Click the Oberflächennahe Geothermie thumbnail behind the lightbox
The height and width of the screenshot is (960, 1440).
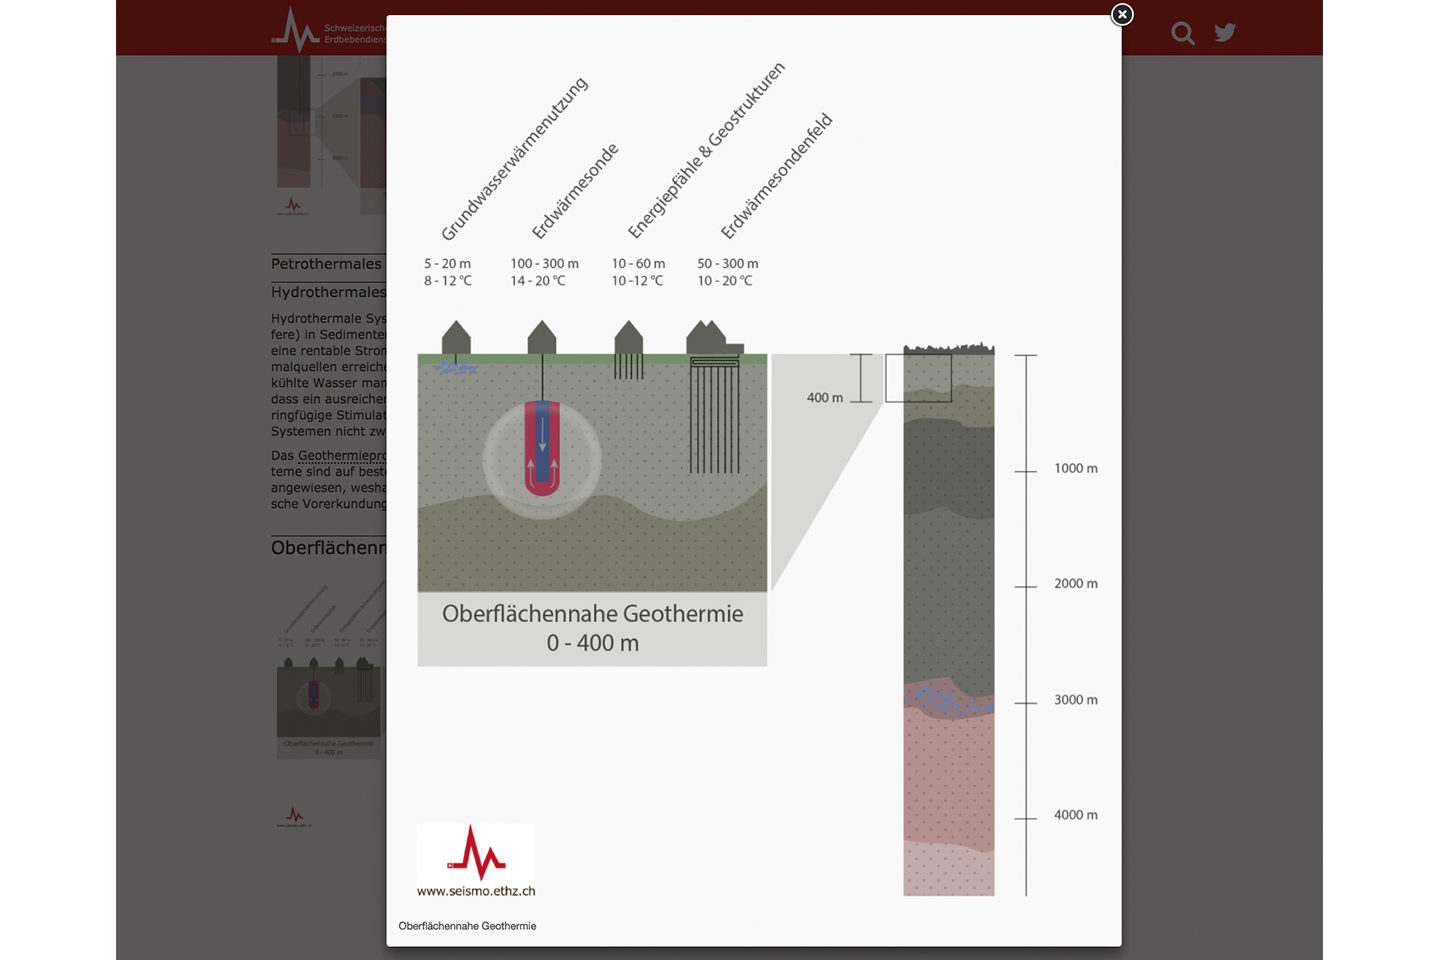330,672
